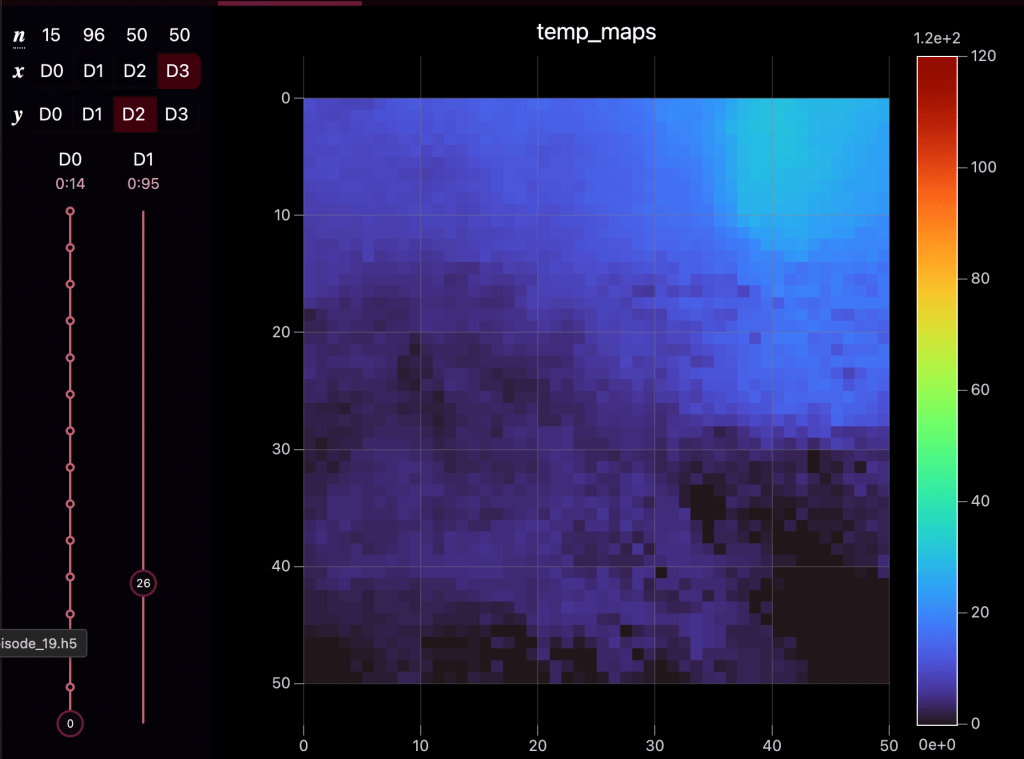Set x axis to dimension D1
1024x759 pixels.
tap(93, 72)
